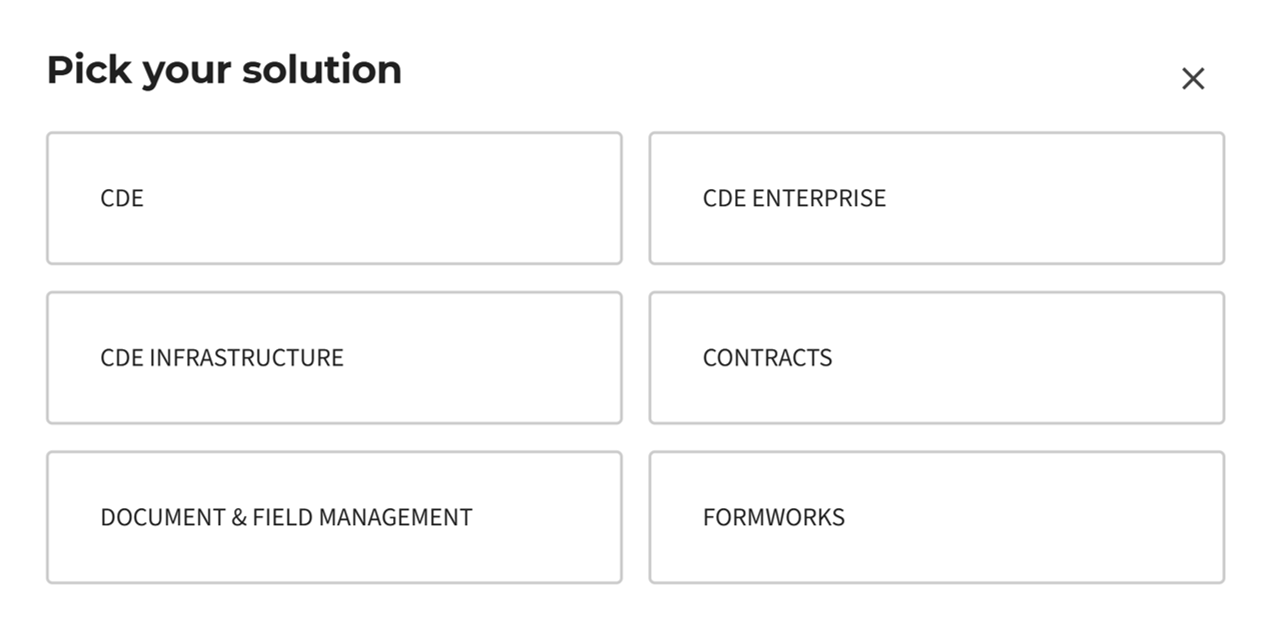Click the CONTRACTS label text

767,358
